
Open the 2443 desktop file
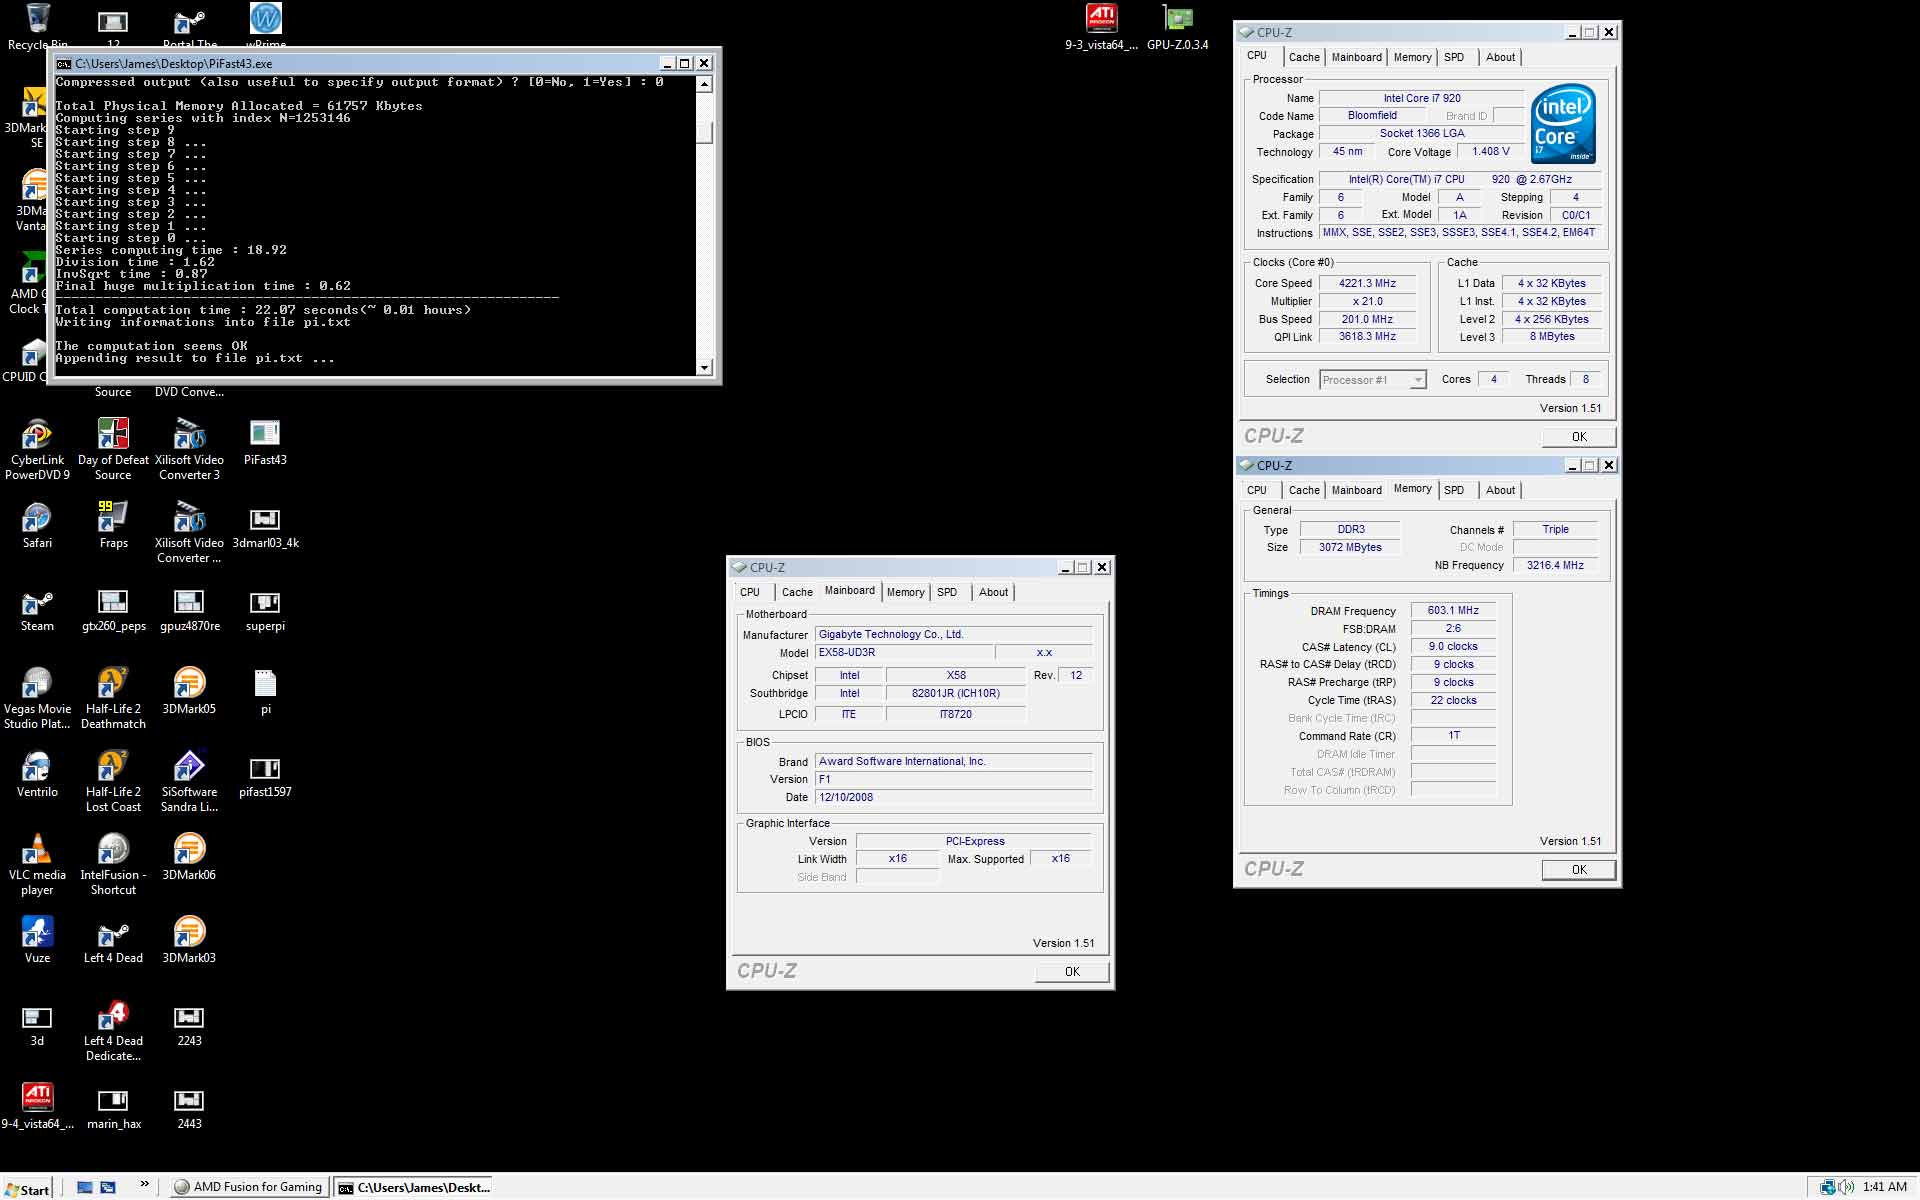189,1101
